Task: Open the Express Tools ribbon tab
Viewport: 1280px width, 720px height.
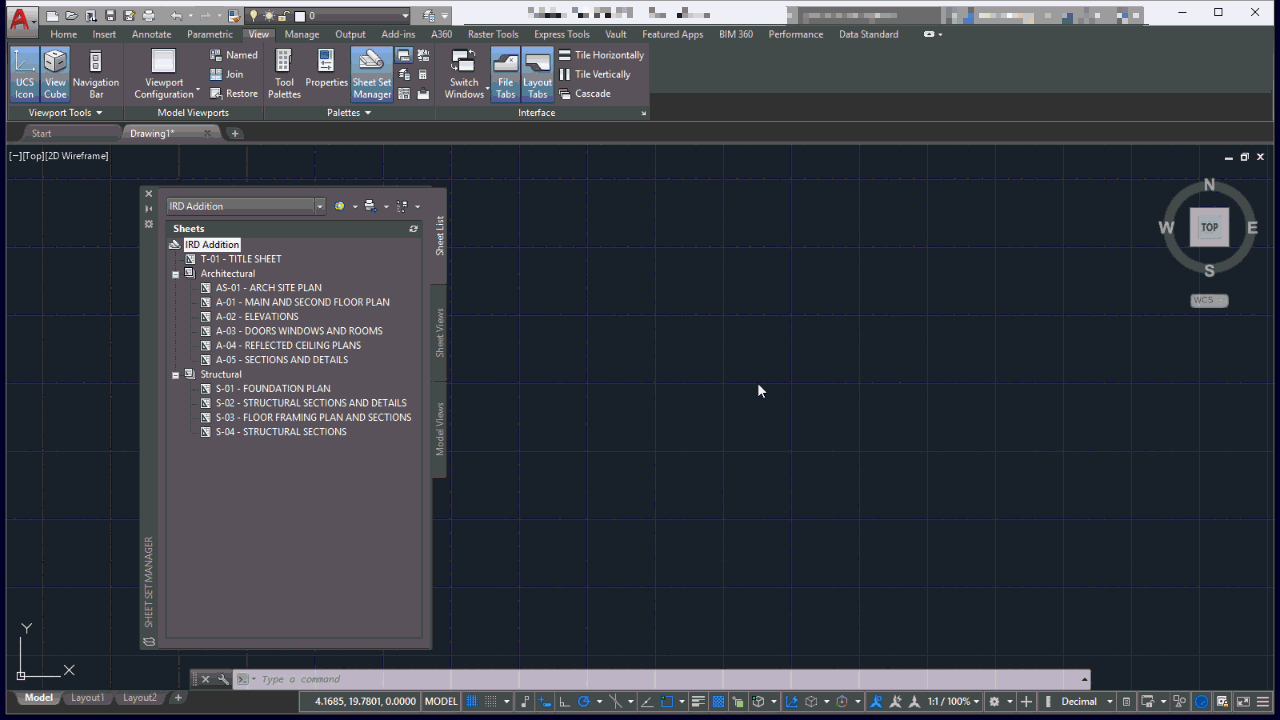Action: coord(561,33)
